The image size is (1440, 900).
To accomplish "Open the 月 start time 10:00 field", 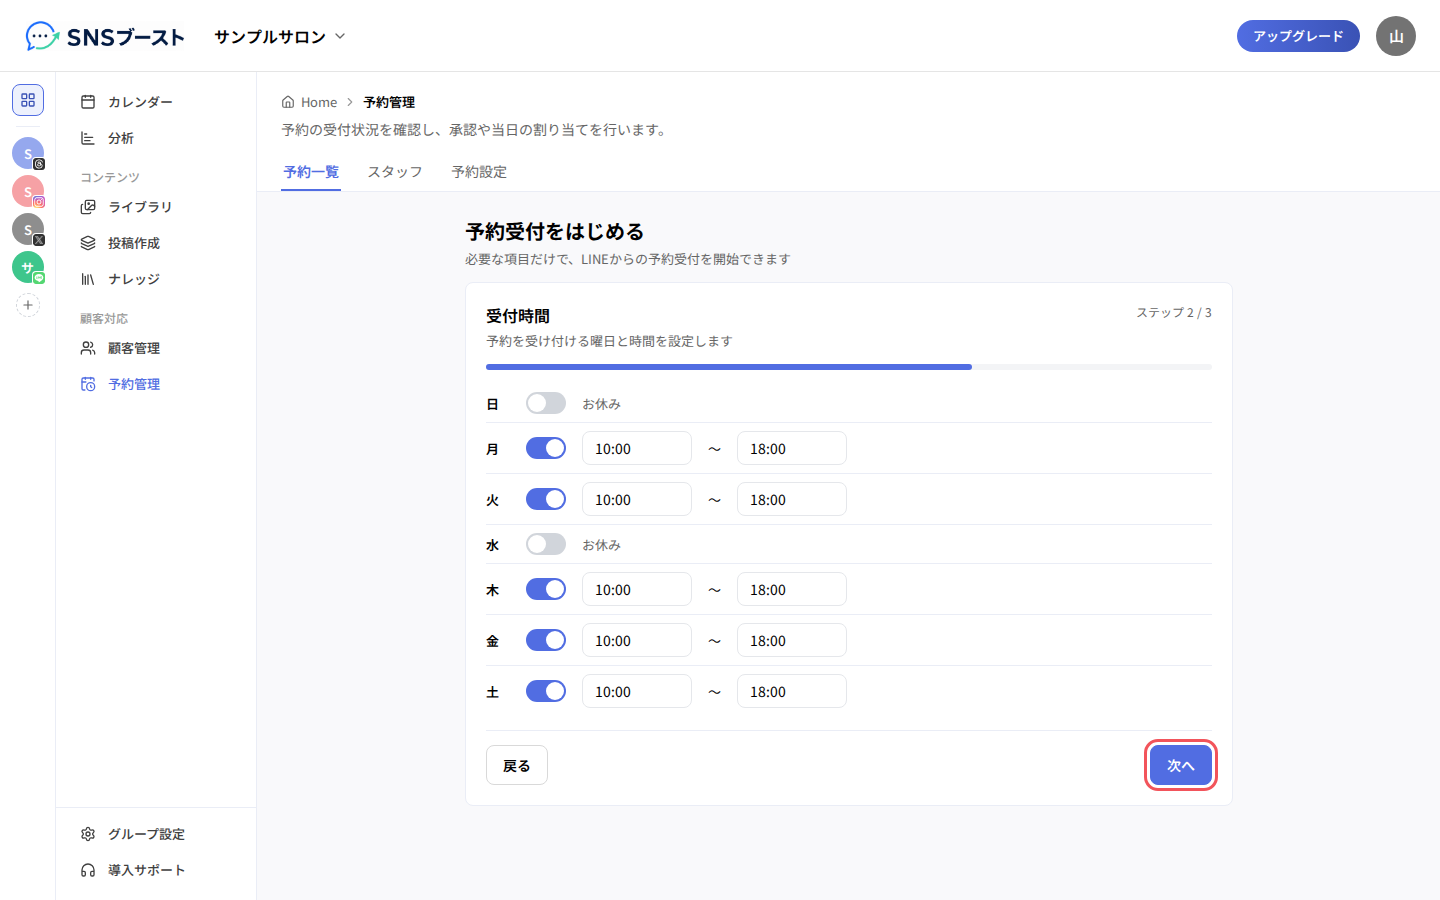I will tap(637, 448).
